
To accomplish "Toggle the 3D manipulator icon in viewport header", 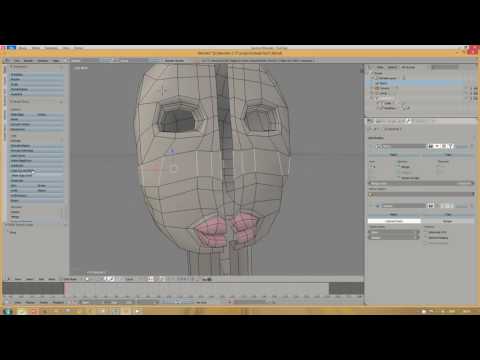I will tap(106, 279).
